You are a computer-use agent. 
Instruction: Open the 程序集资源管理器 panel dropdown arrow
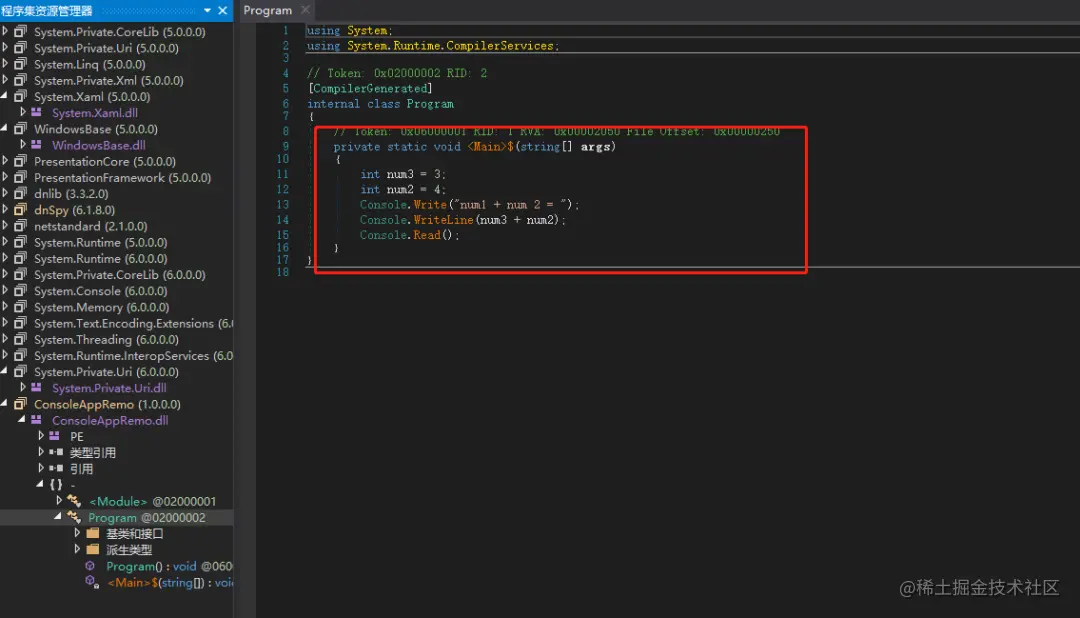pos(207,10)
